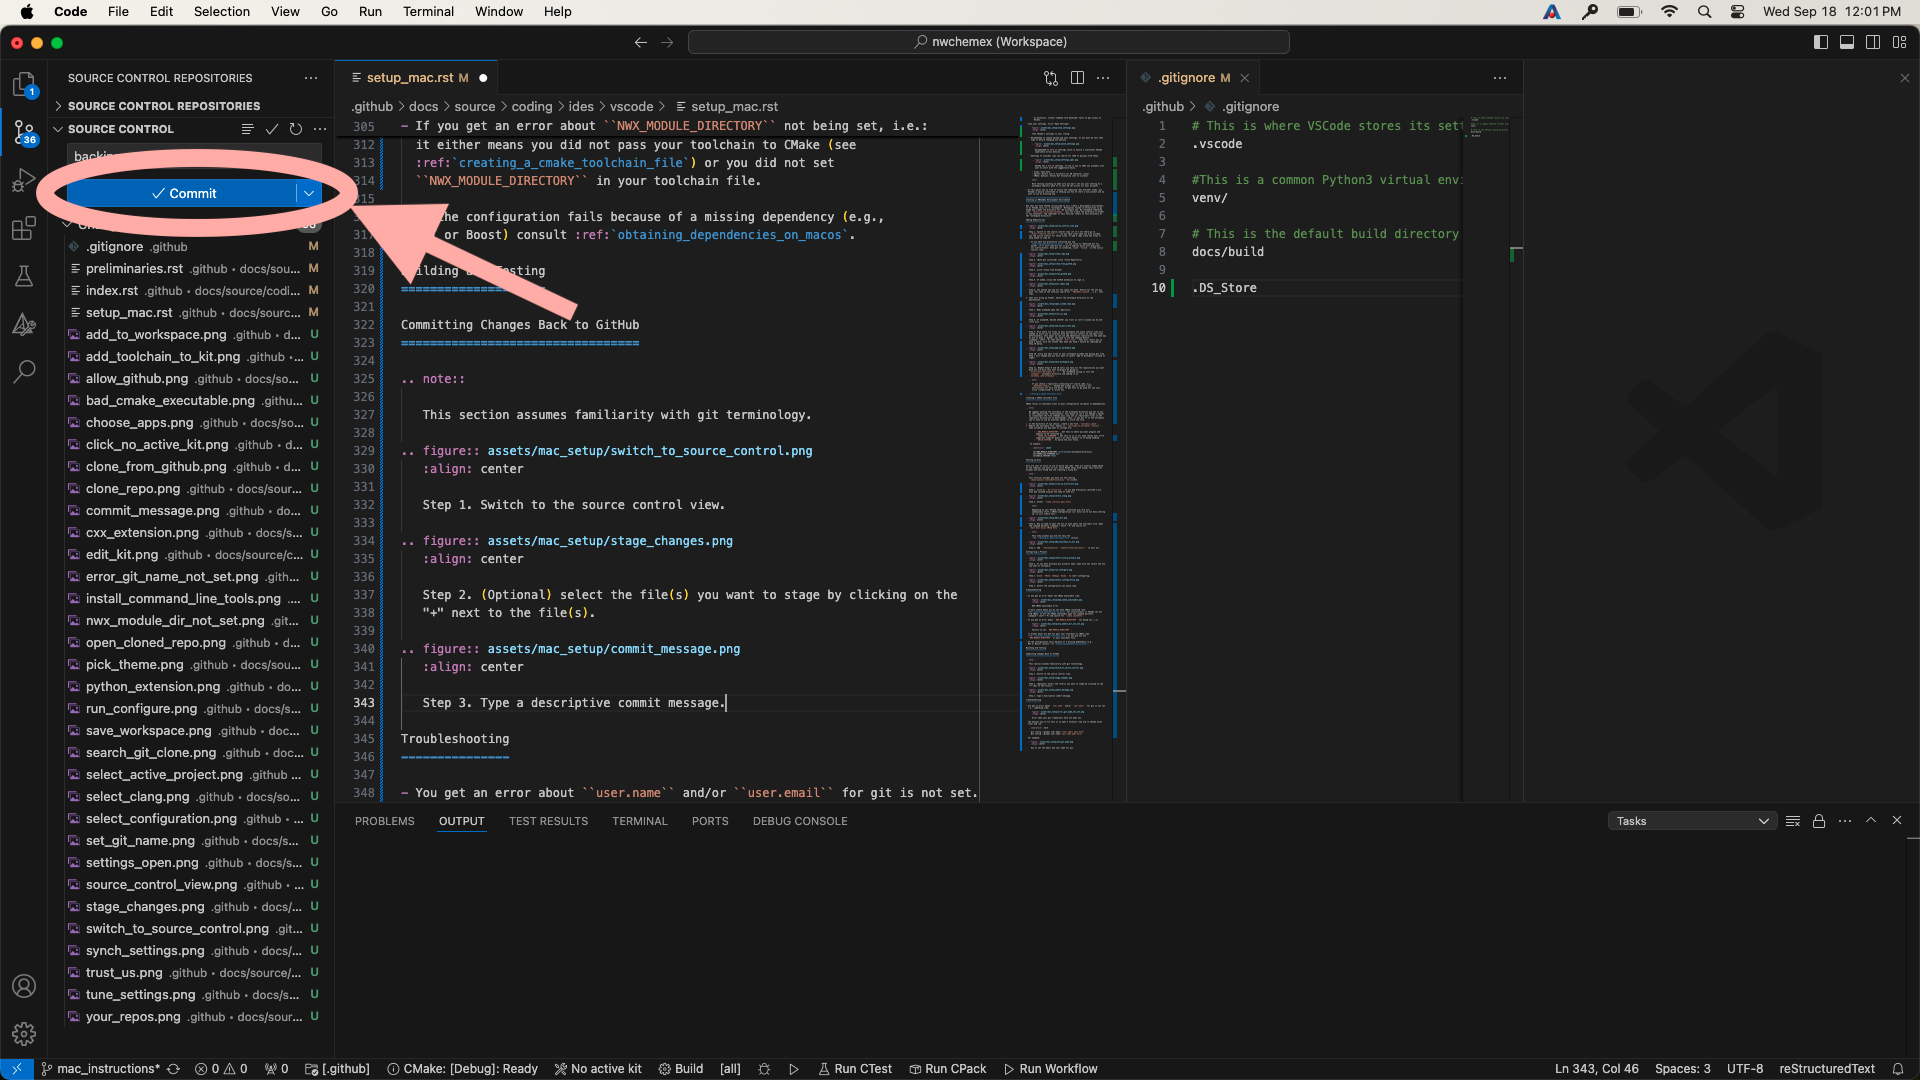Viewport: 1920px width, 1080px height.
Task: Select stage_changes.png in changes list
Action: click(x=194, y=907)
